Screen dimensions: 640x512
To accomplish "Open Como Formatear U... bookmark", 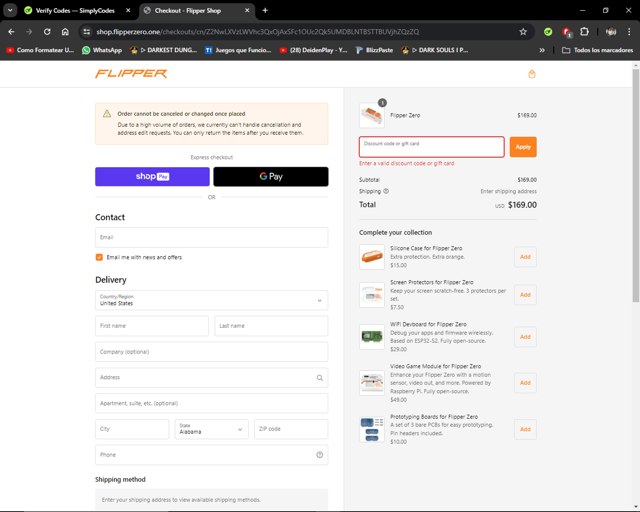I will point(40,50).
